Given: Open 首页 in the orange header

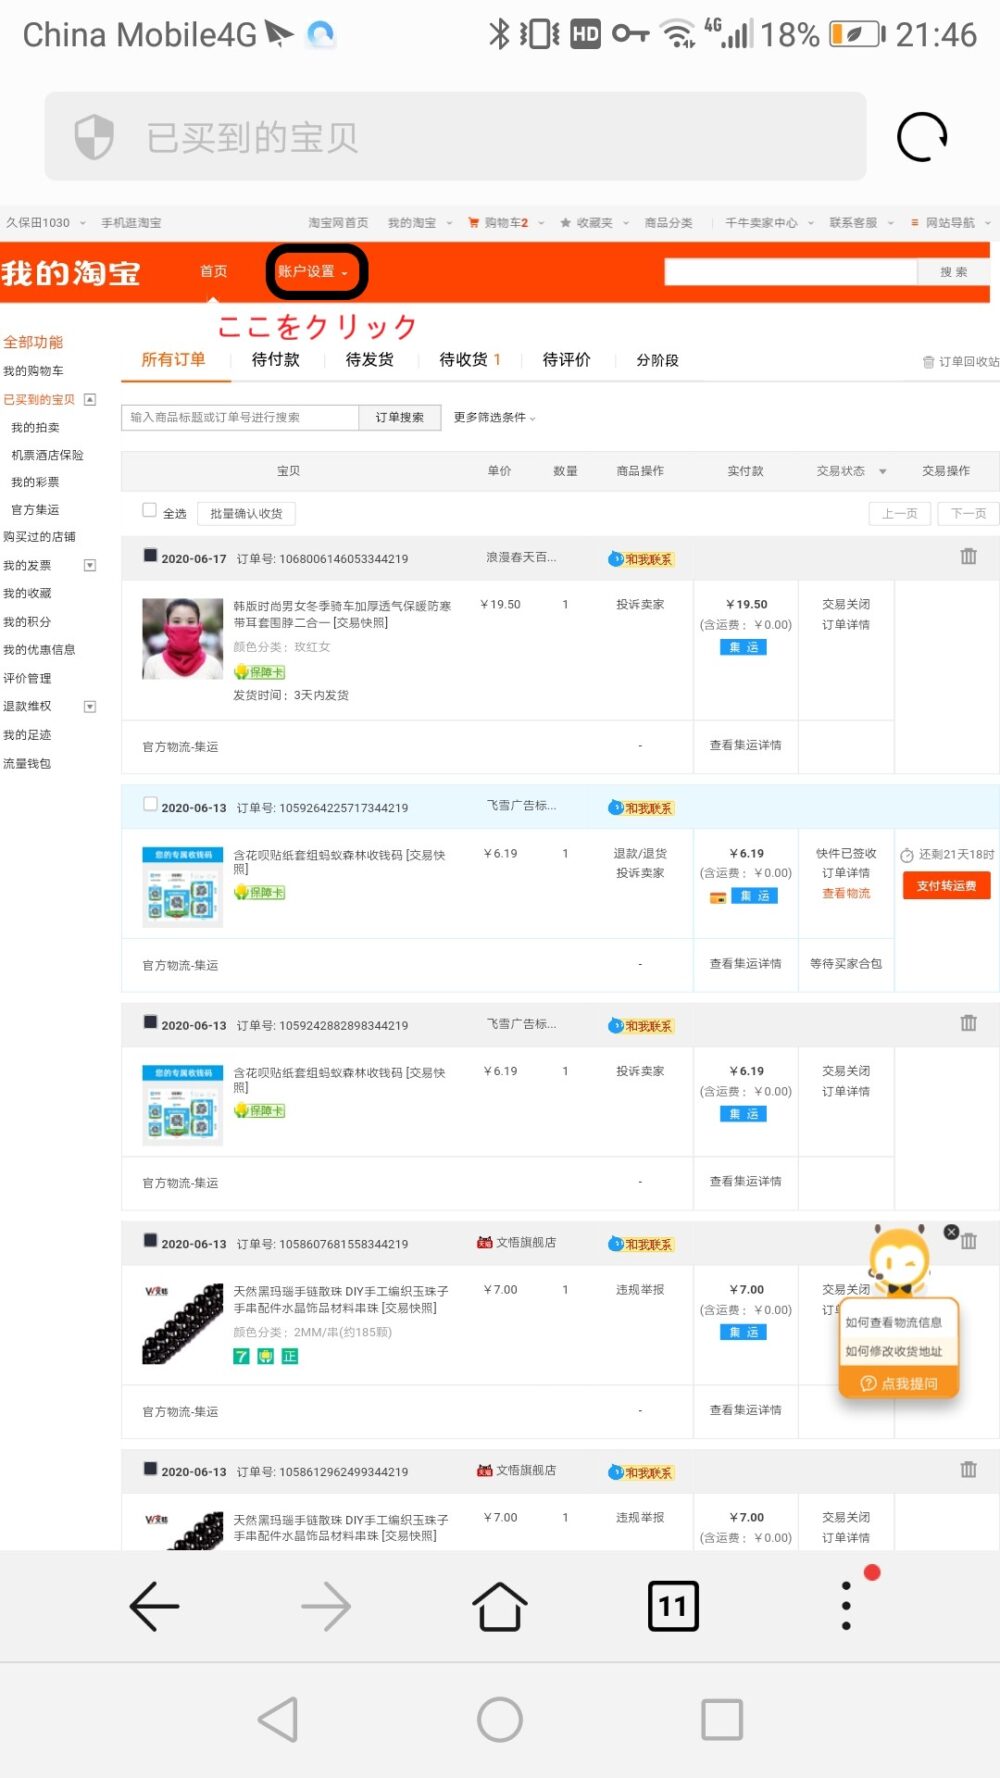Looking at the screenshot, I should click(x=213, y=271).
